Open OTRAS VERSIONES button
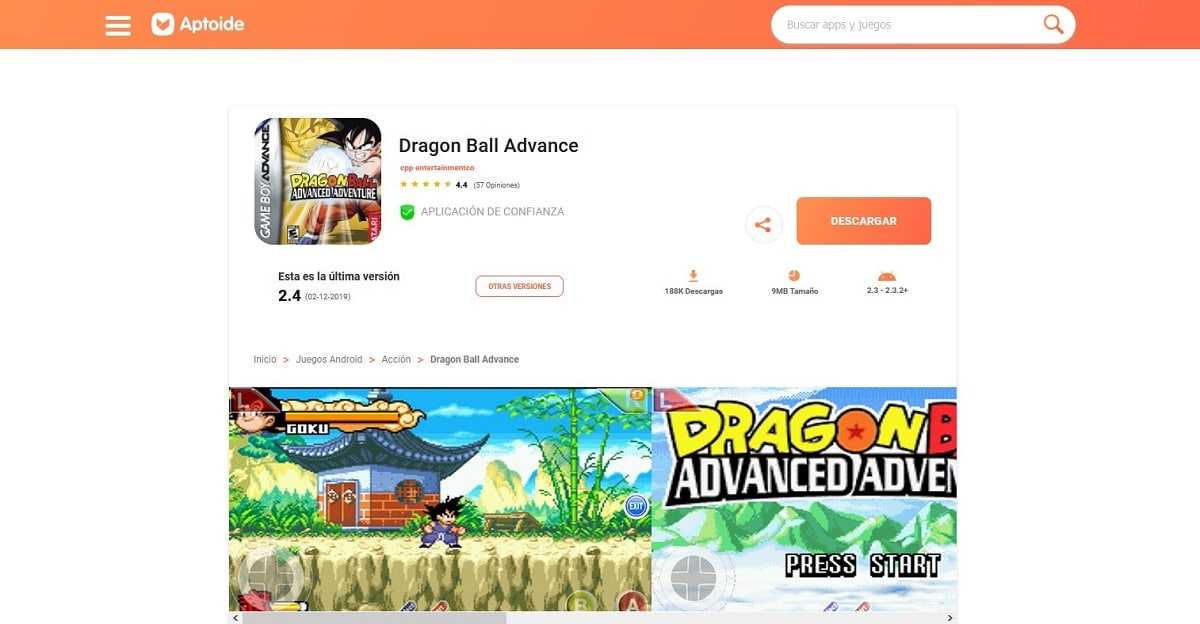This screenshot has width=1200, height=624. (x=519, y=286)
